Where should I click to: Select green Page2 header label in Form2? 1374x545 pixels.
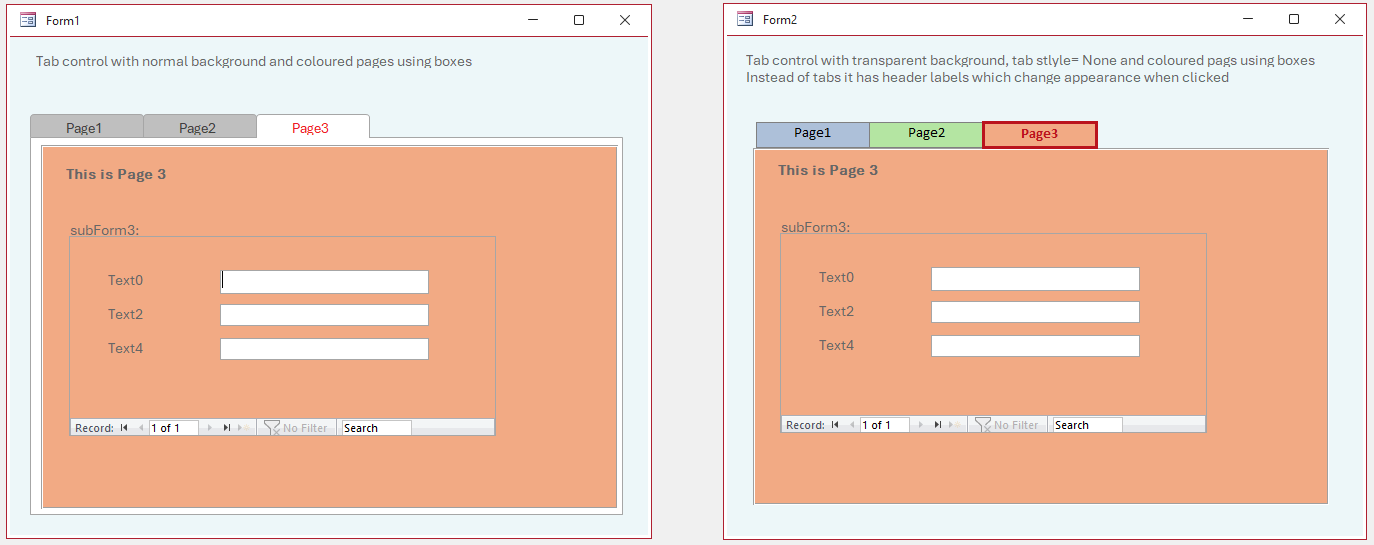coord(926,134)
